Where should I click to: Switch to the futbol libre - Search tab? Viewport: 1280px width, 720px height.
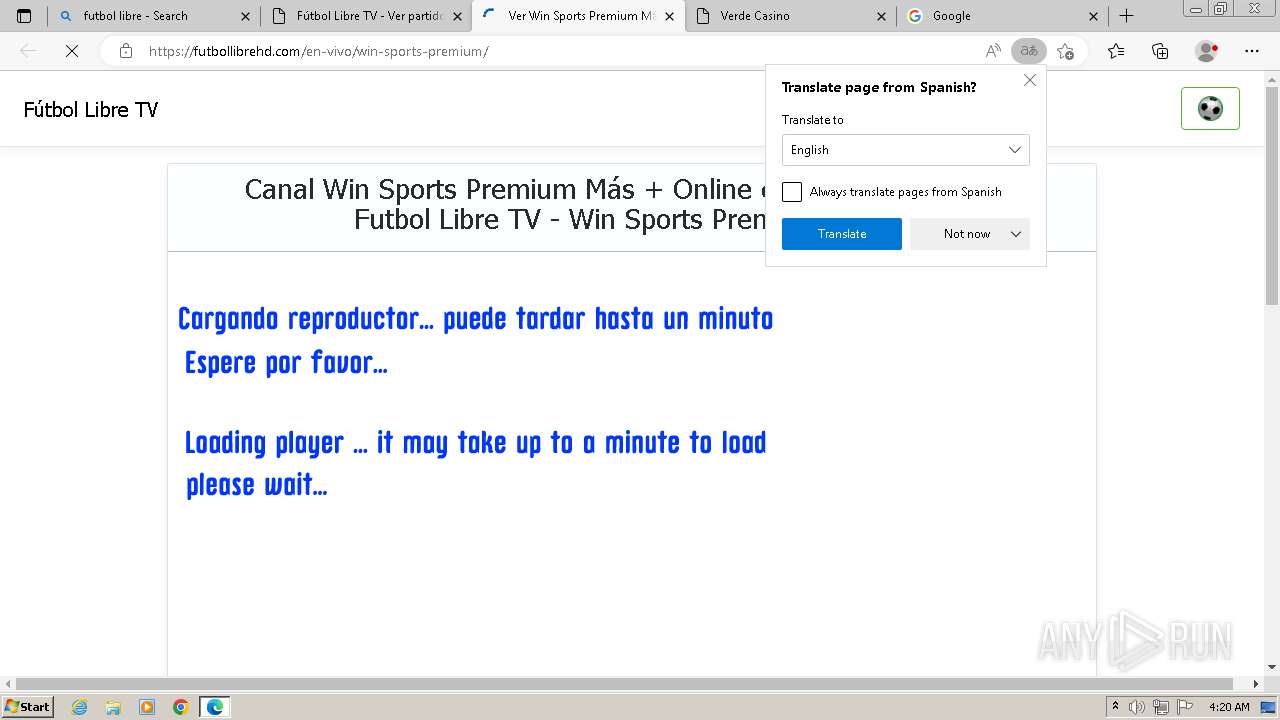pos(153,16)
